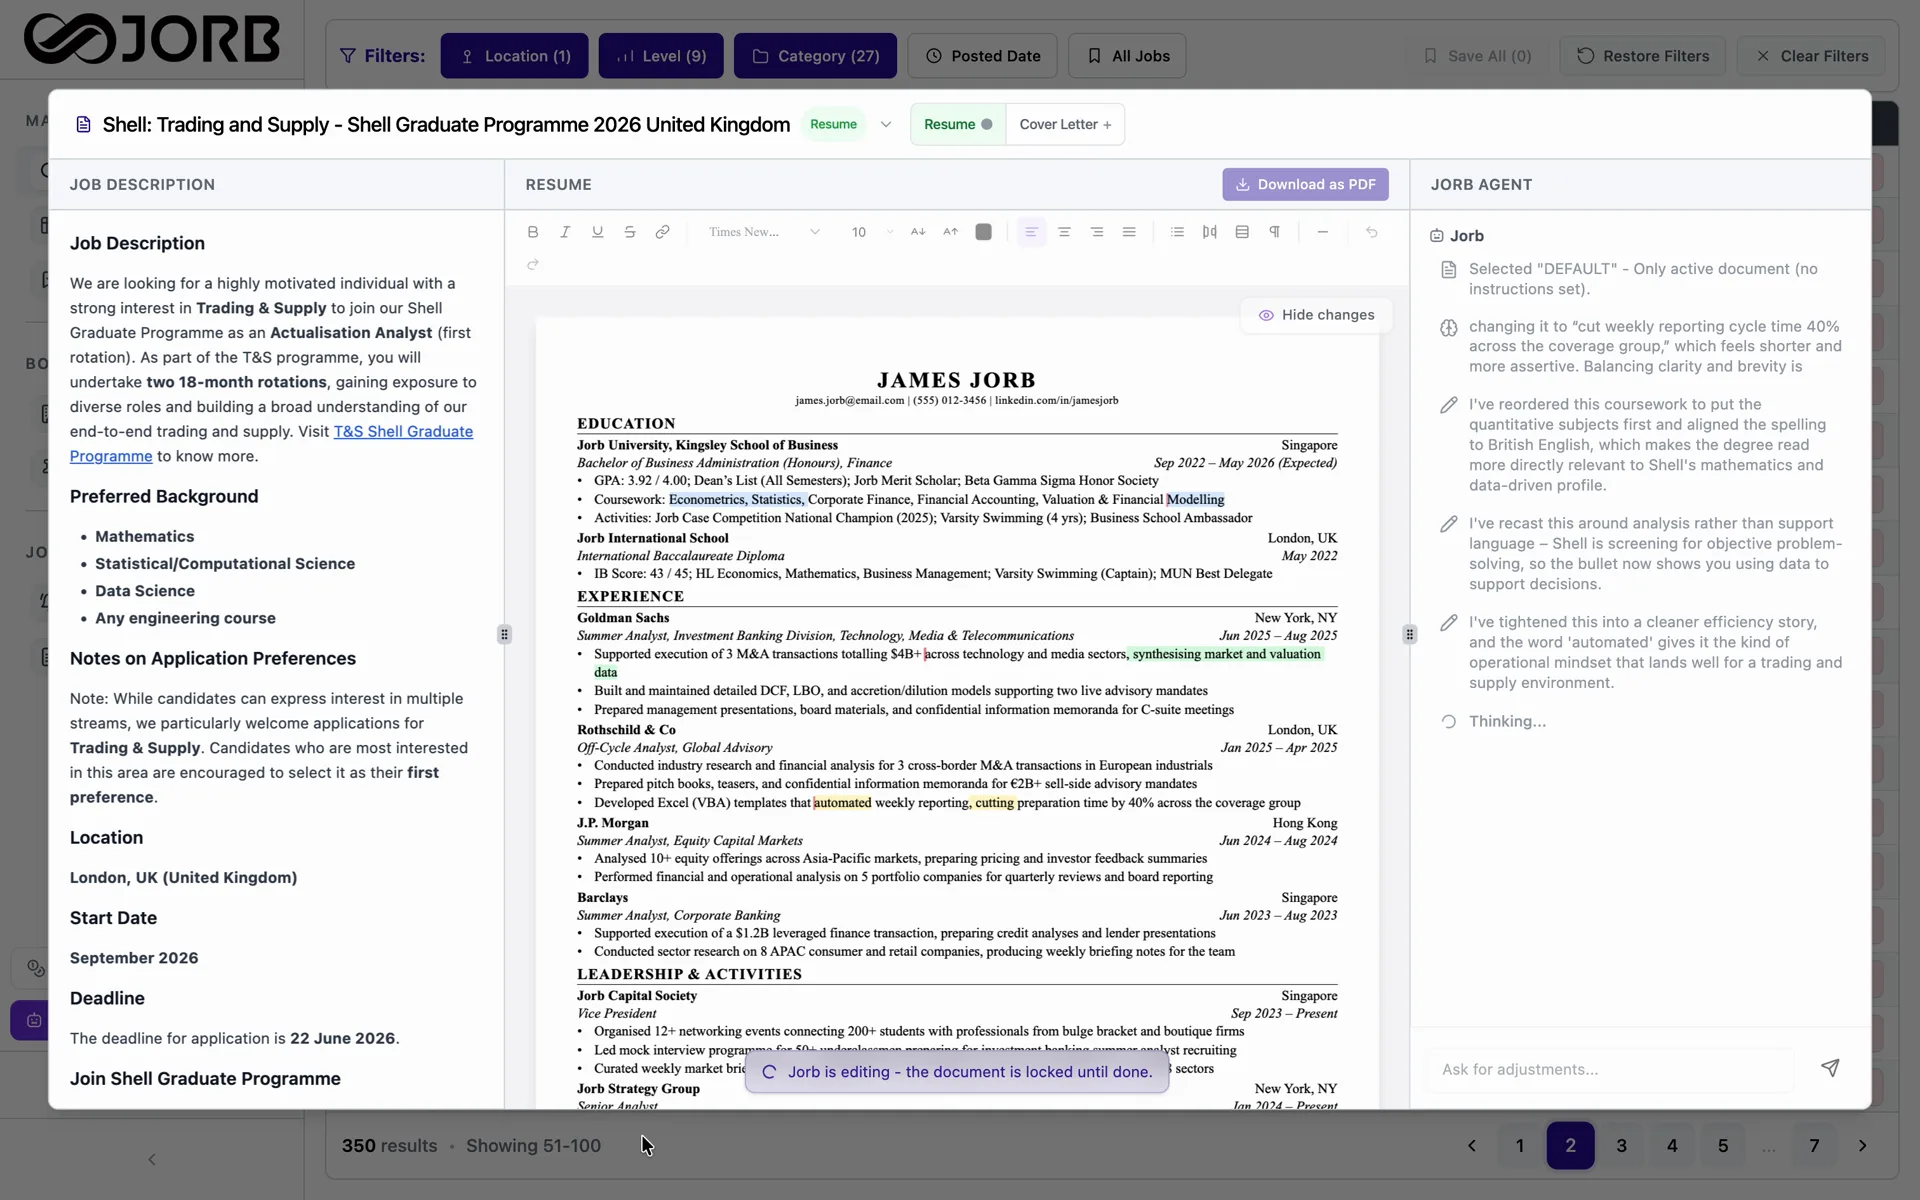Image resolution: width=1920 pixels, height=1200 pixels.
Task: Hide changes in the resume
Action: coord(1316,315)
